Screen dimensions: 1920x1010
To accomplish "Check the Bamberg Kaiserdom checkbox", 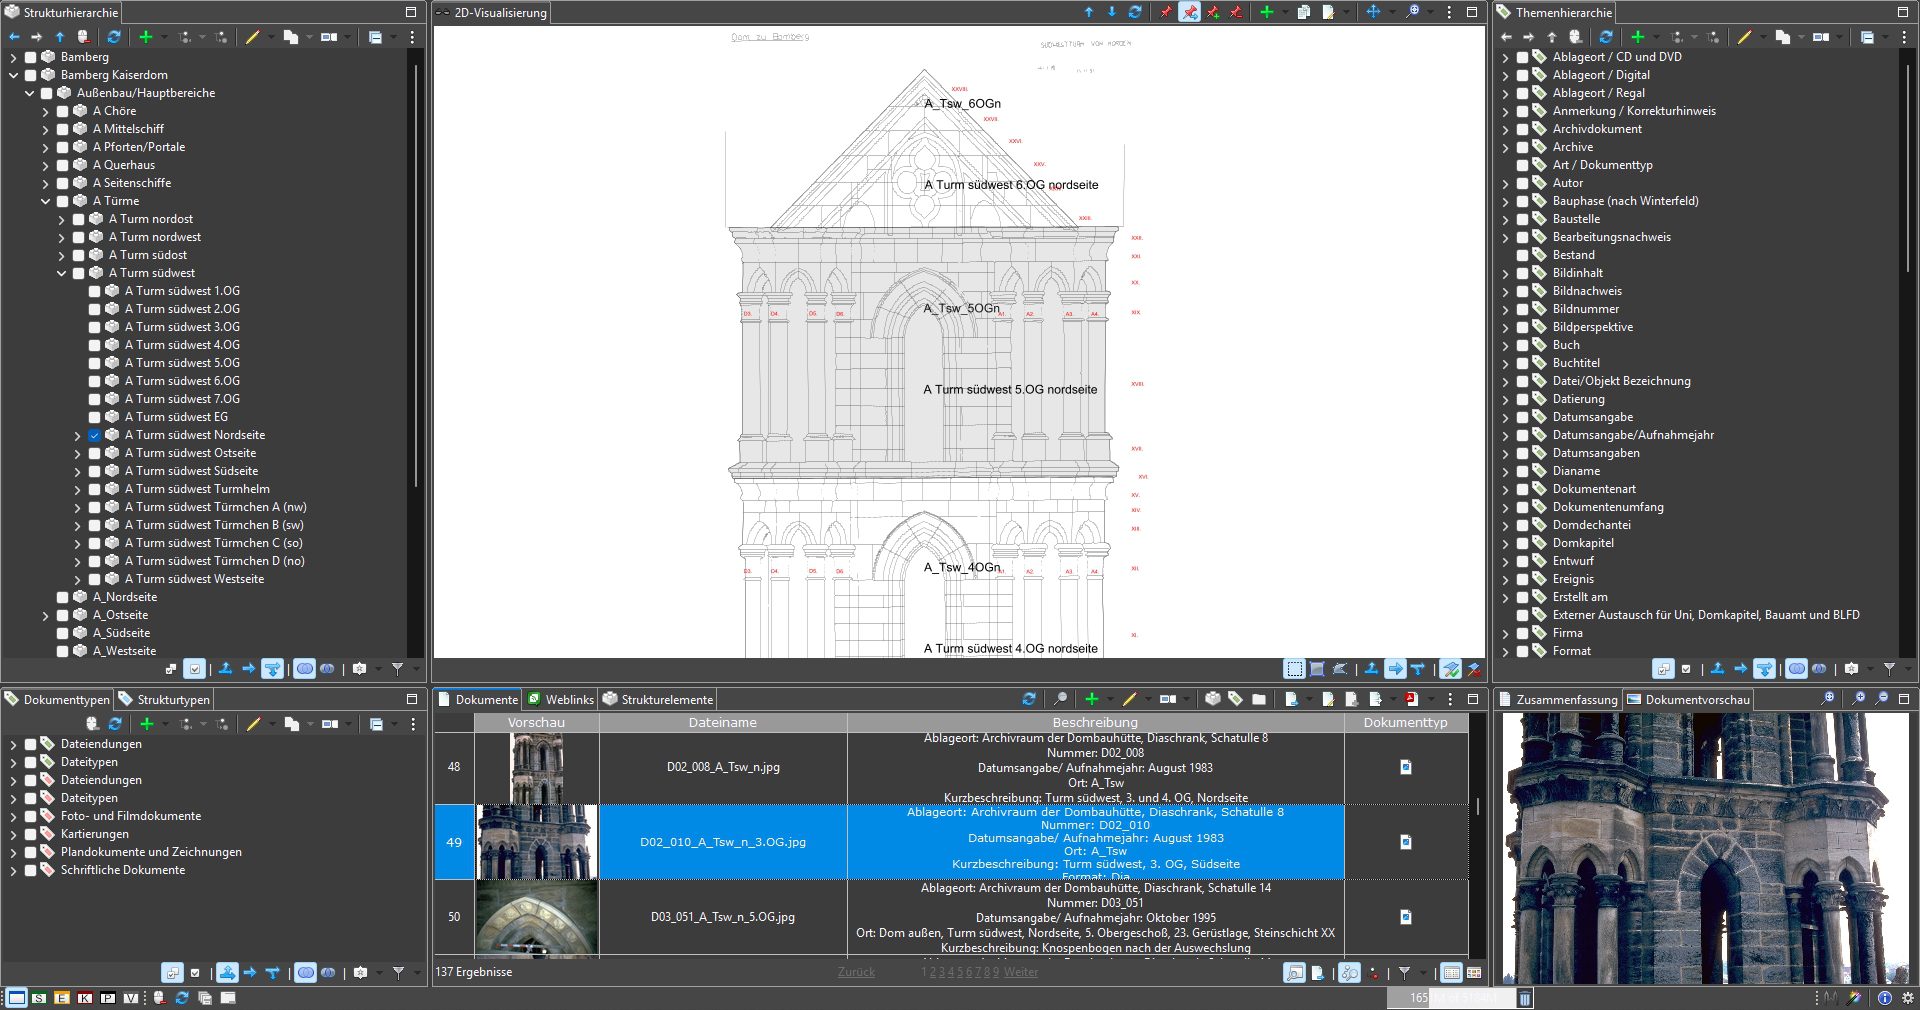I will (x=31, y=75).
